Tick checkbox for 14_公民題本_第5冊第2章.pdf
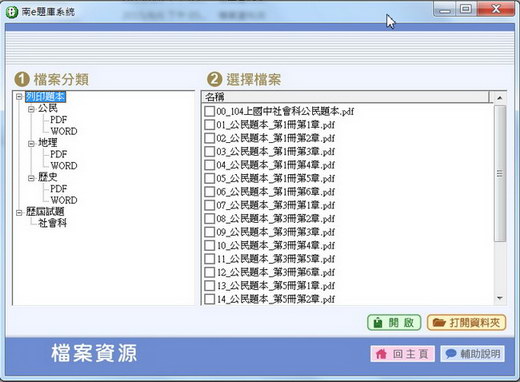The image size is (520, 382). coord(209,299)
